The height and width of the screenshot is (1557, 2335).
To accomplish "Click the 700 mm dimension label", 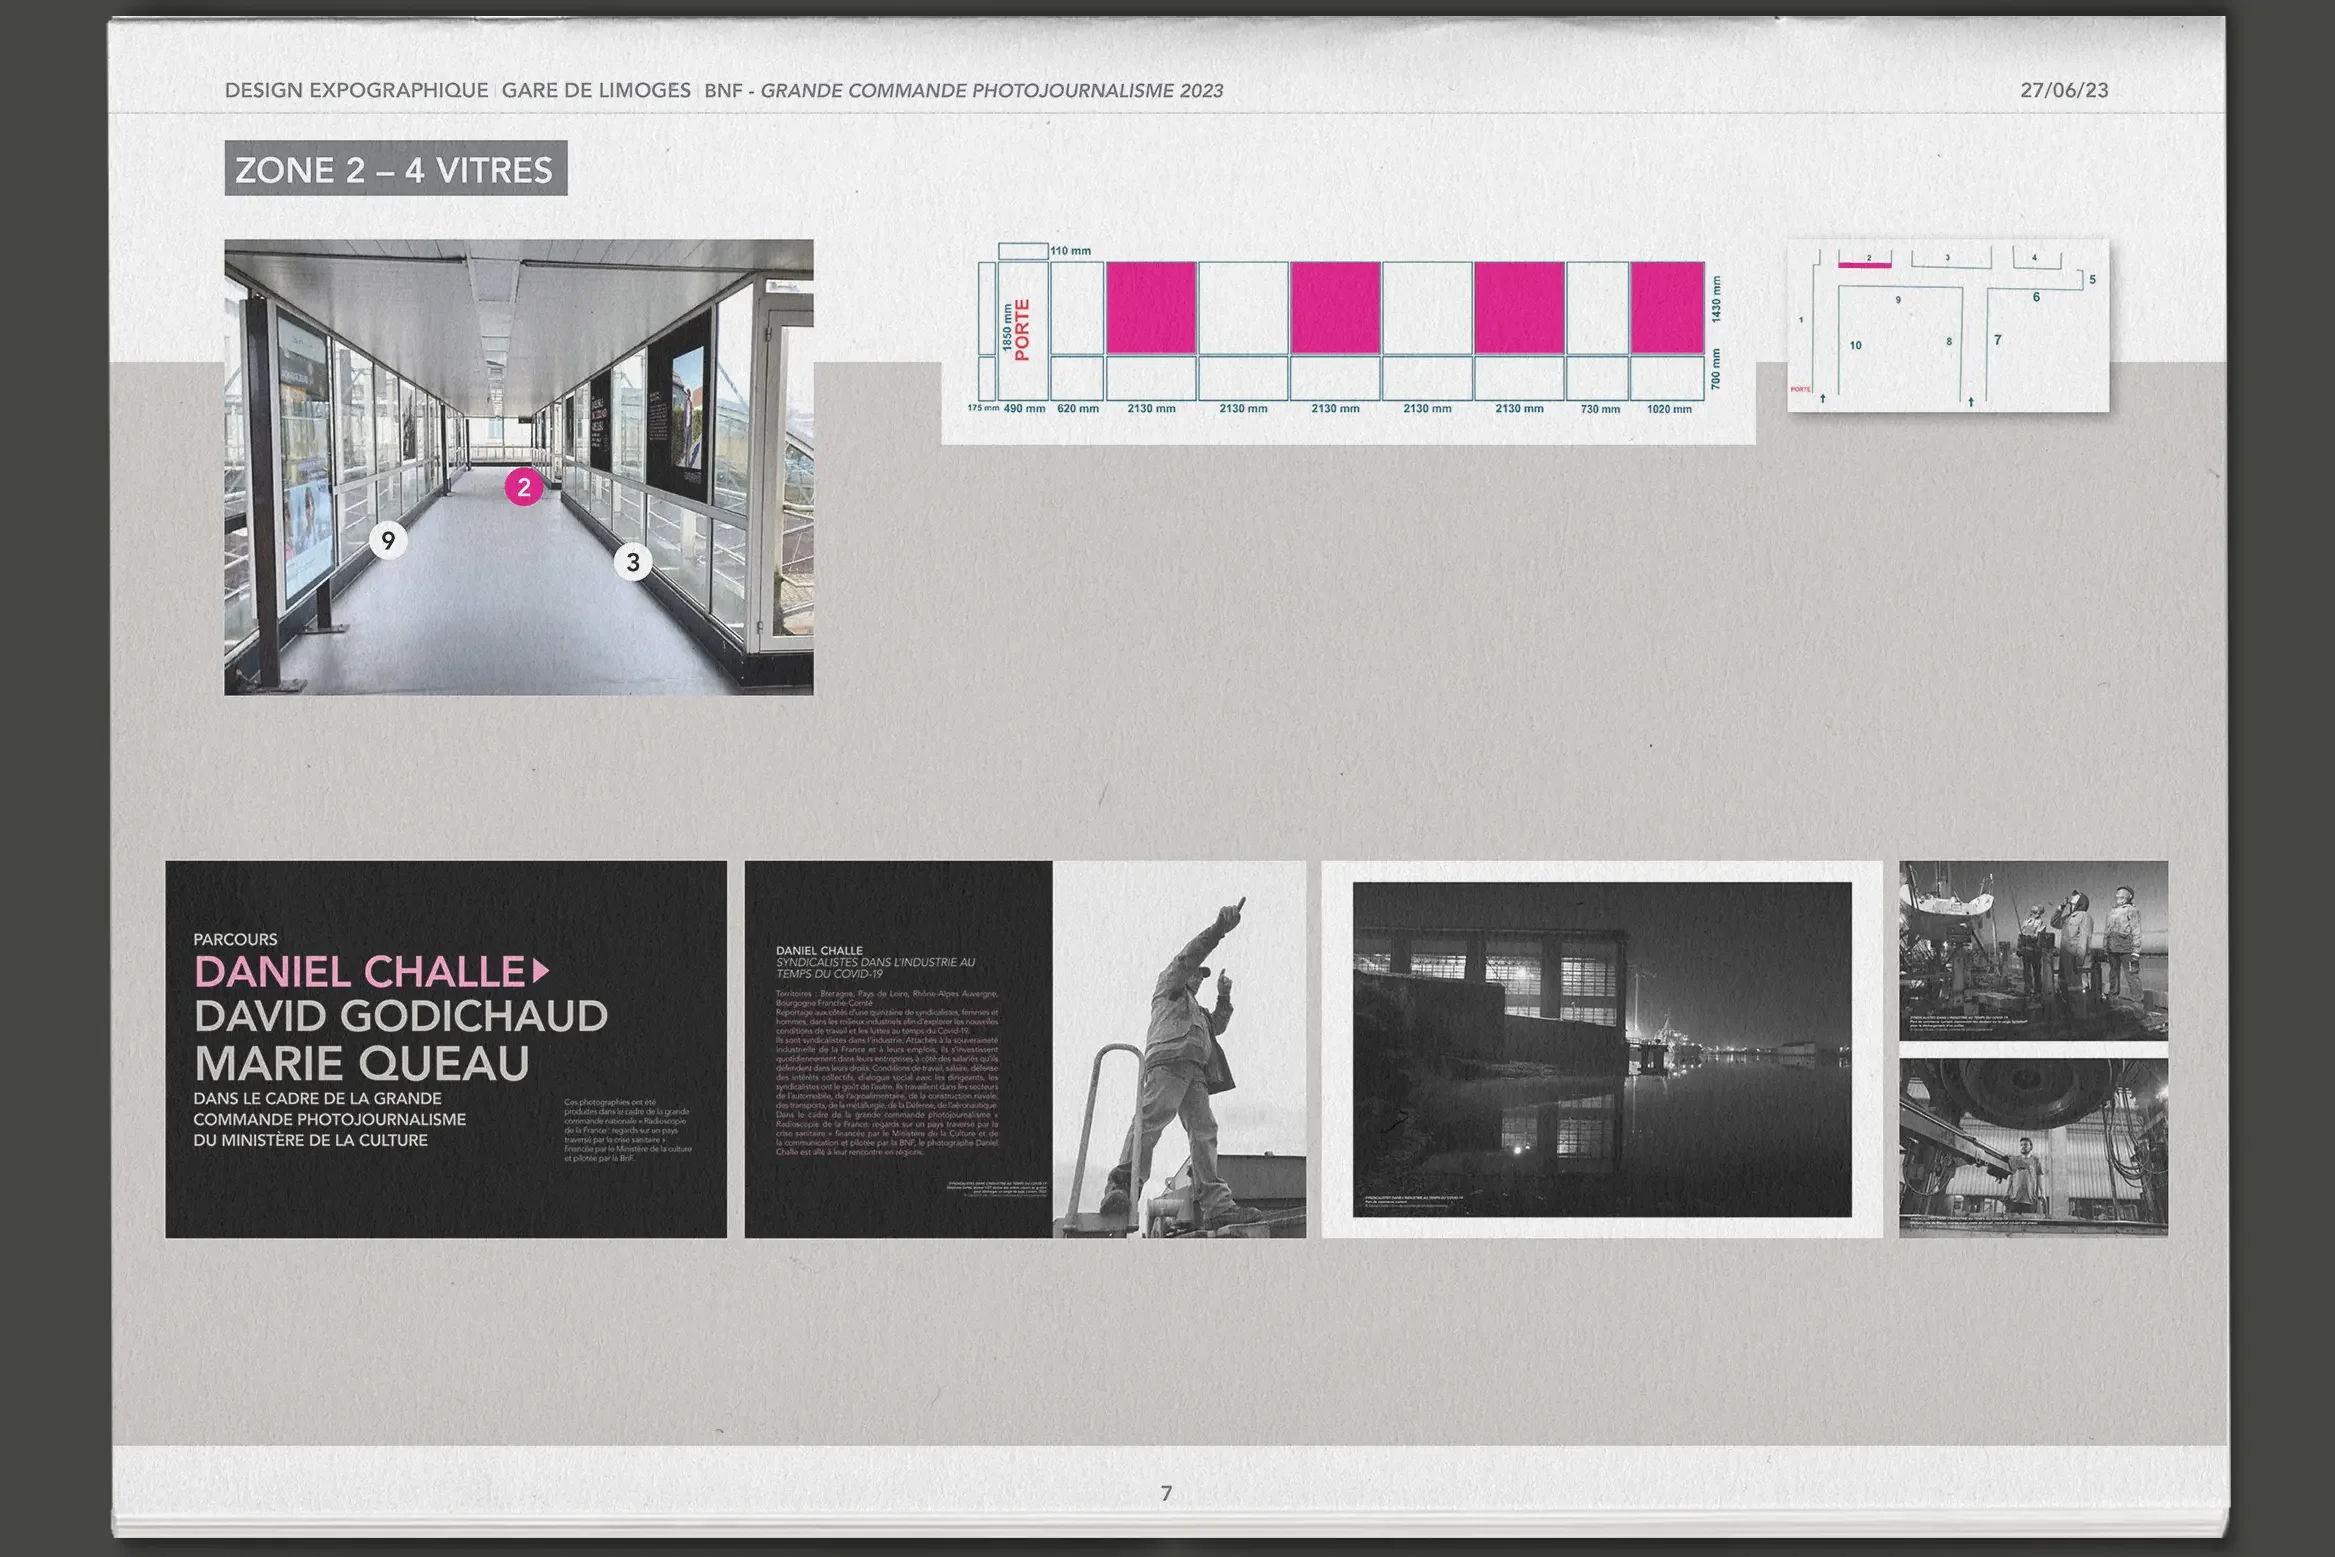I will [1716, 369].
